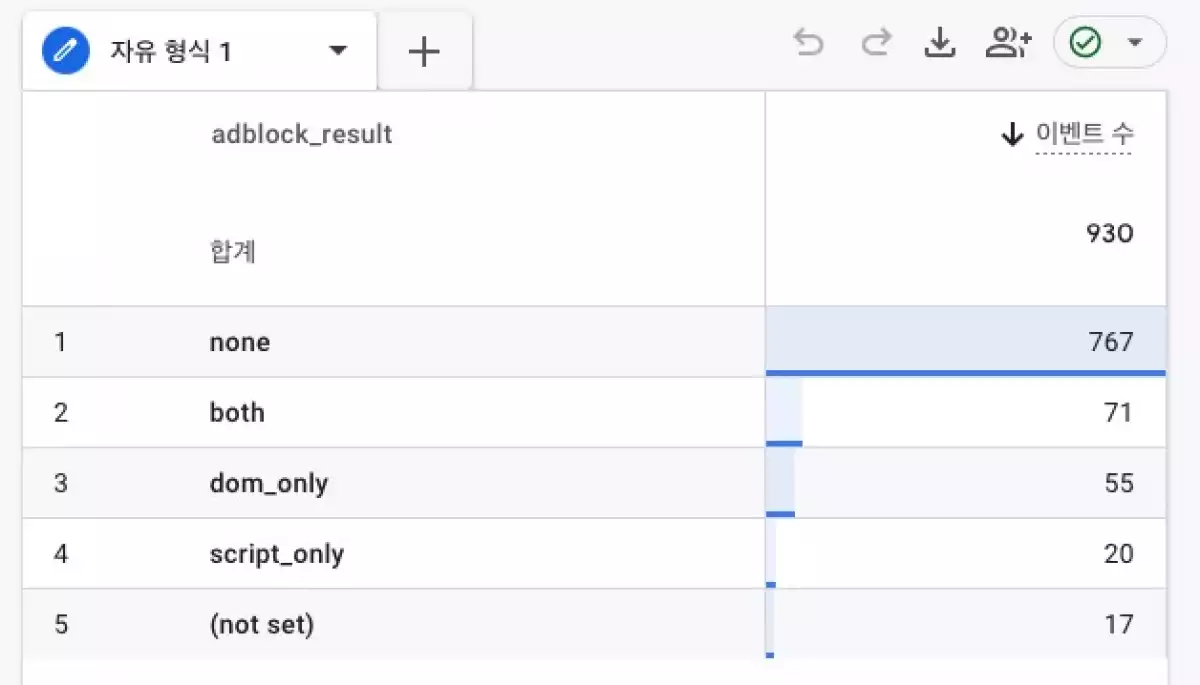Share exploration with add-user icon

click(x=1007, y=44)
